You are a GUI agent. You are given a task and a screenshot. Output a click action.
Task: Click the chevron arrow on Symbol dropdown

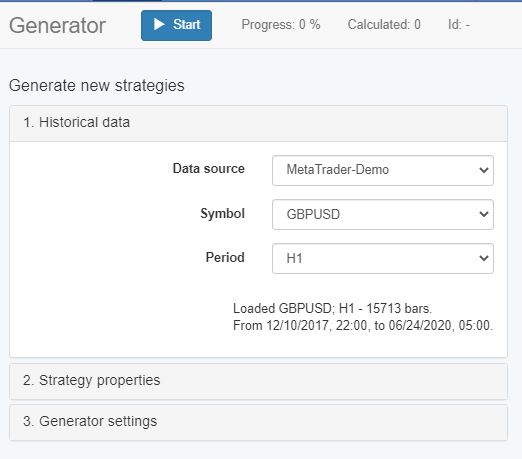point(484,214)
